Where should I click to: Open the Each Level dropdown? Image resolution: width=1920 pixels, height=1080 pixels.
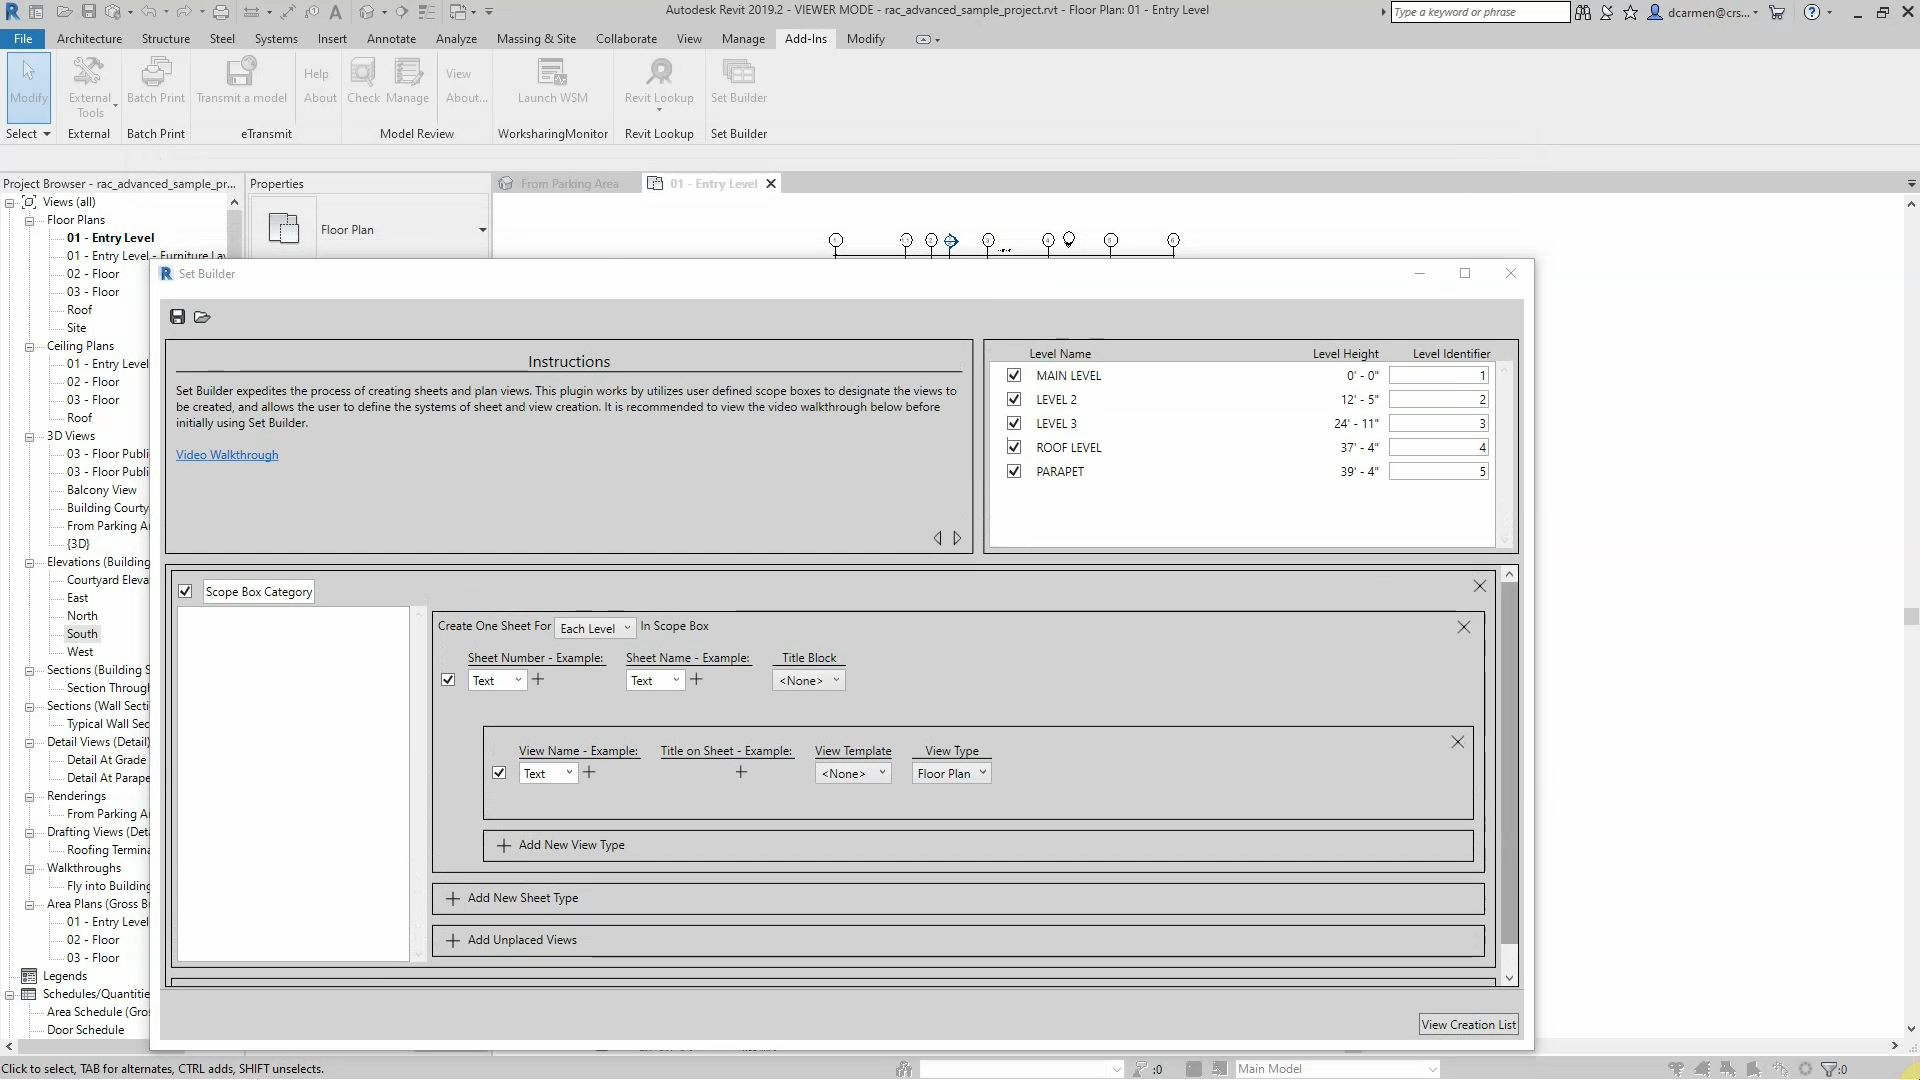click(595, 629)
